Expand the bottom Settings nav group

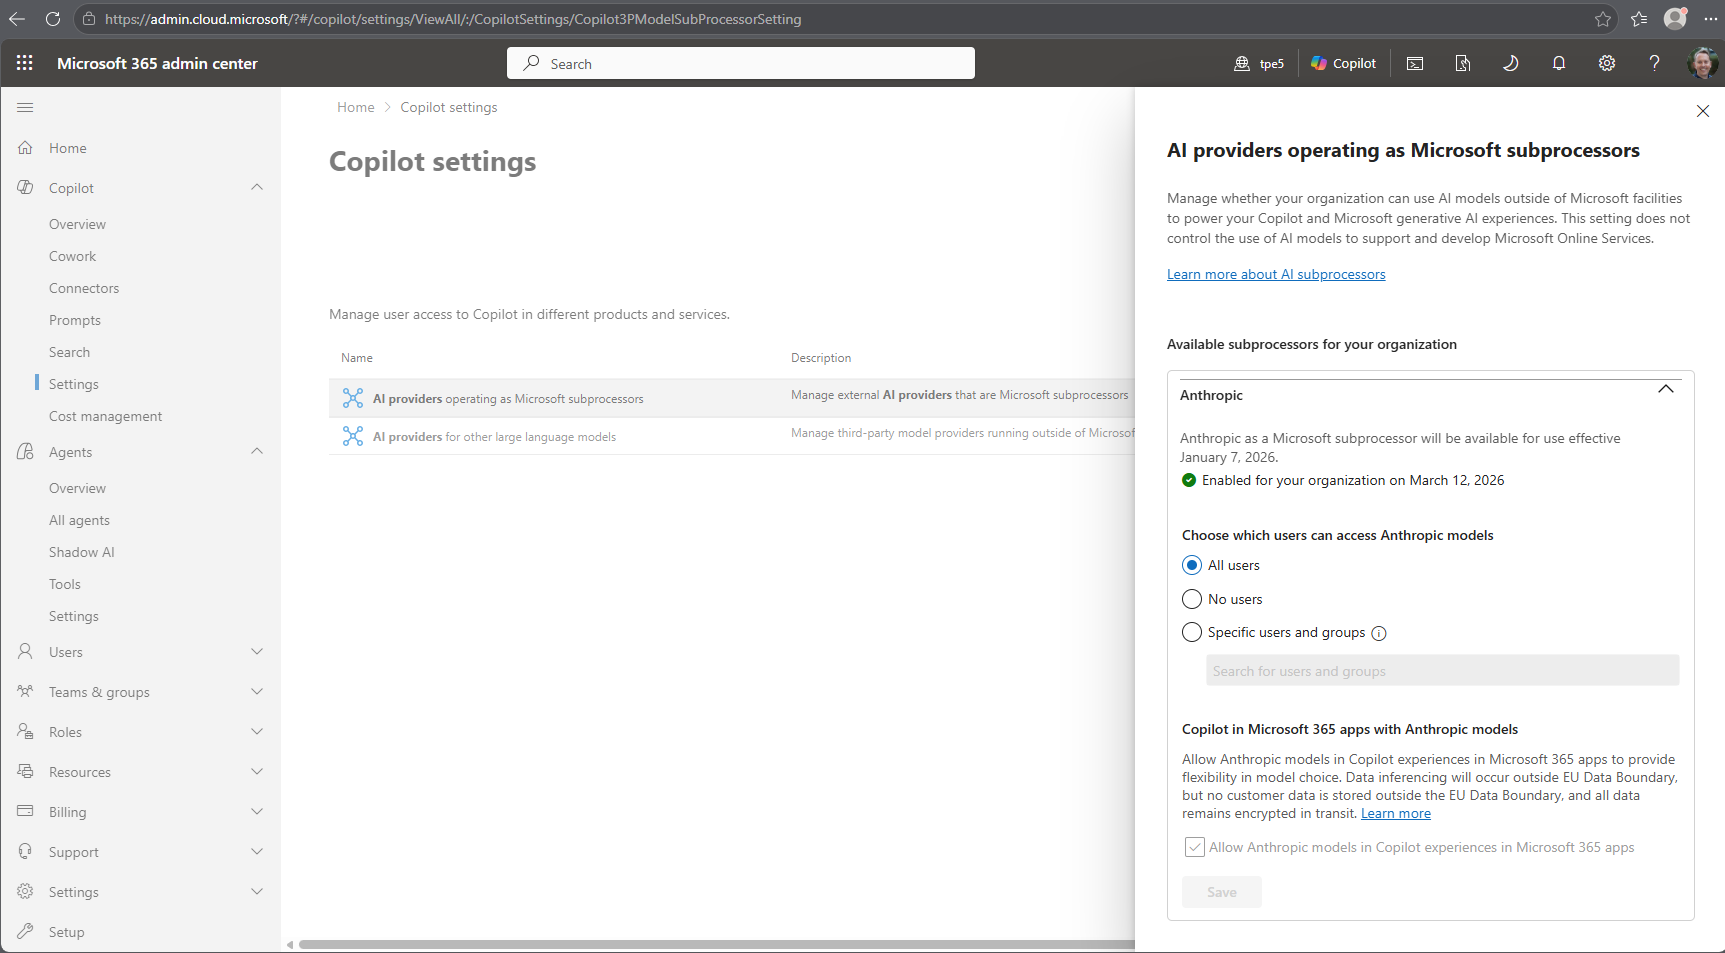coord(257,892)
